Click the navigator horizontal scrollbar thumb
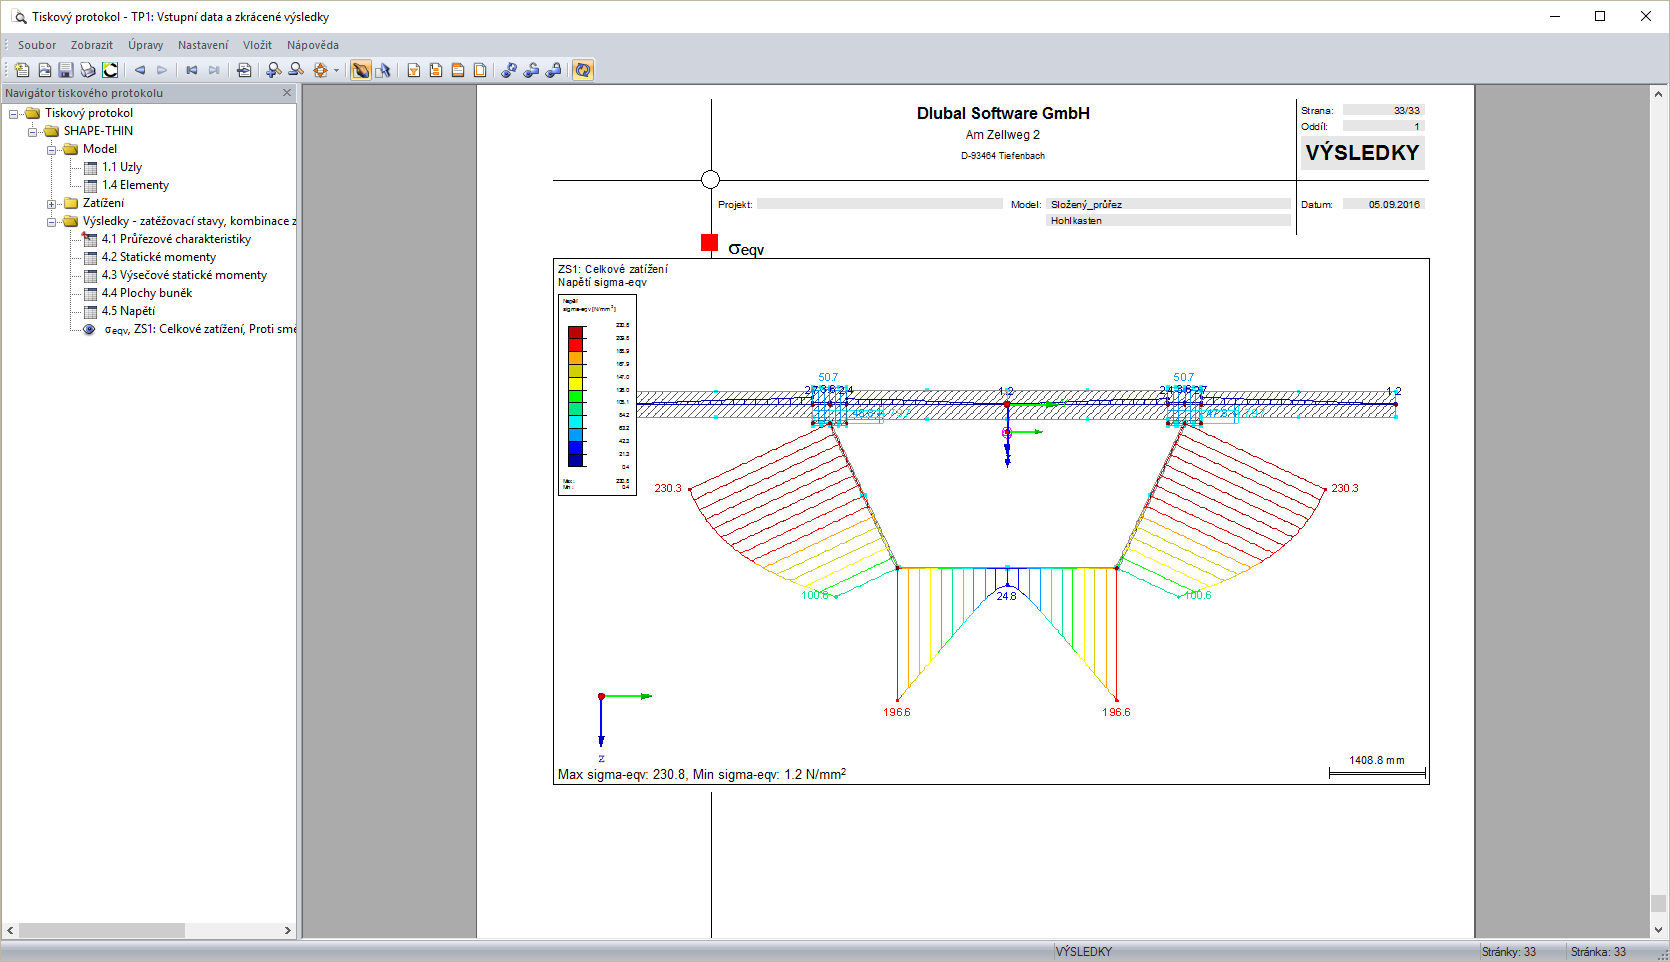This screenshot has width=1670, height=962. 102,930
